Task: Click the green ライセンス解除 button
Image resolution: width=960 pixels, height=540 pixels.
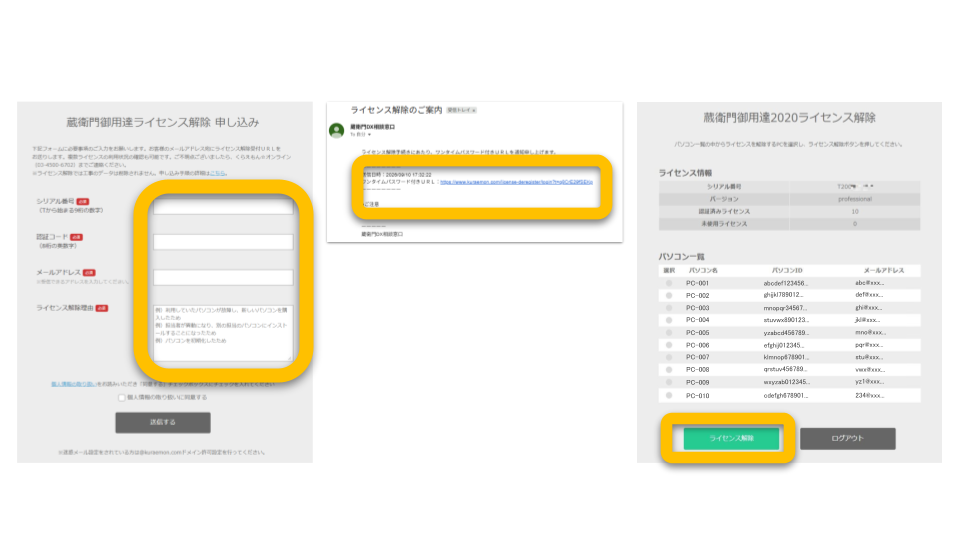Action: pyautogui.click(x=731, y=438)
